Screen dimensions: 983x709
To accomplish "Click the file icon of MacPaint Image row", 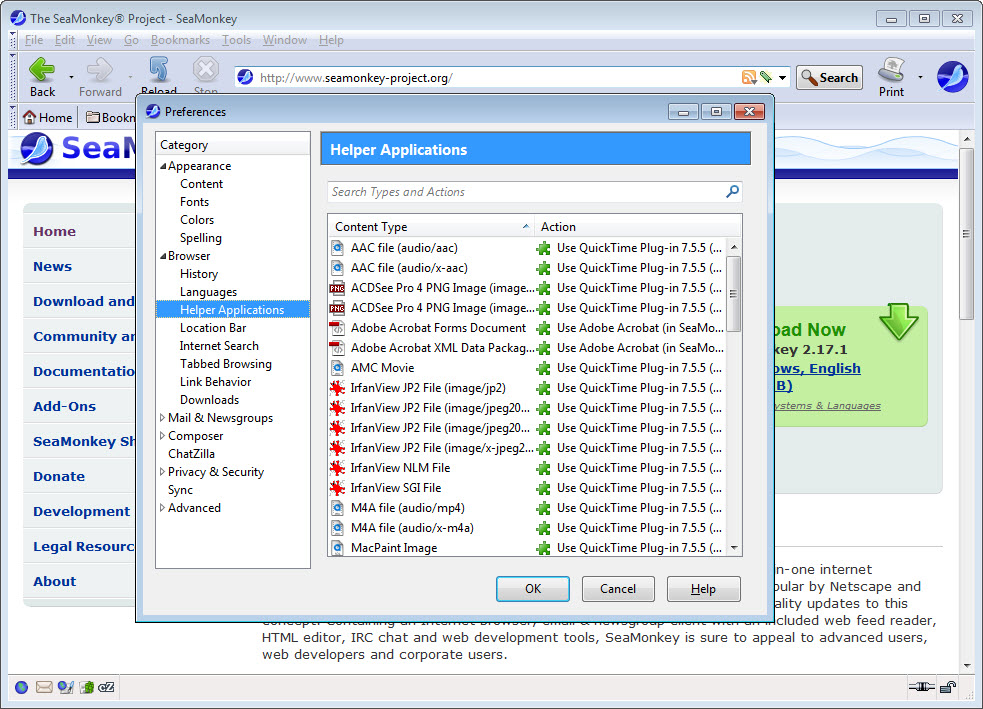I will pos(337,548).
